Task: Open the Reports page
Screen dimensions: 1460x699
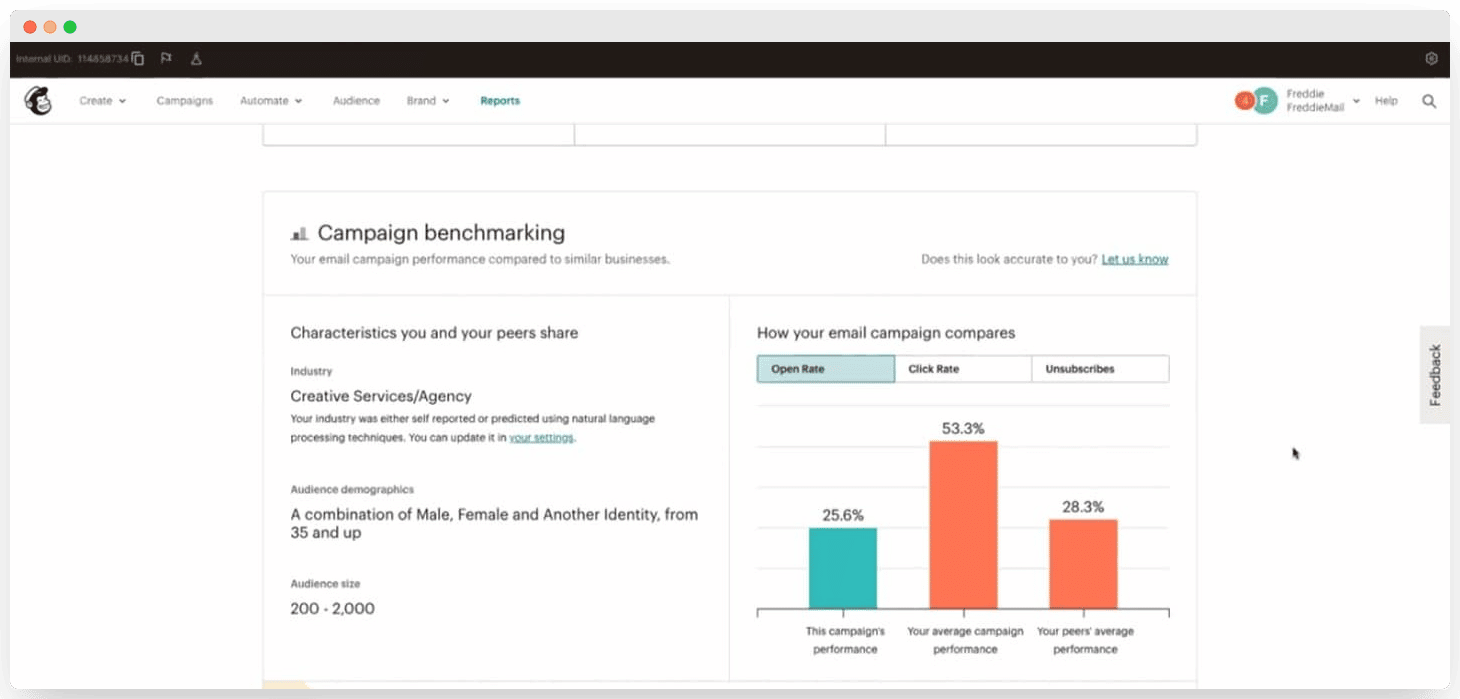Action: point(500,101)
